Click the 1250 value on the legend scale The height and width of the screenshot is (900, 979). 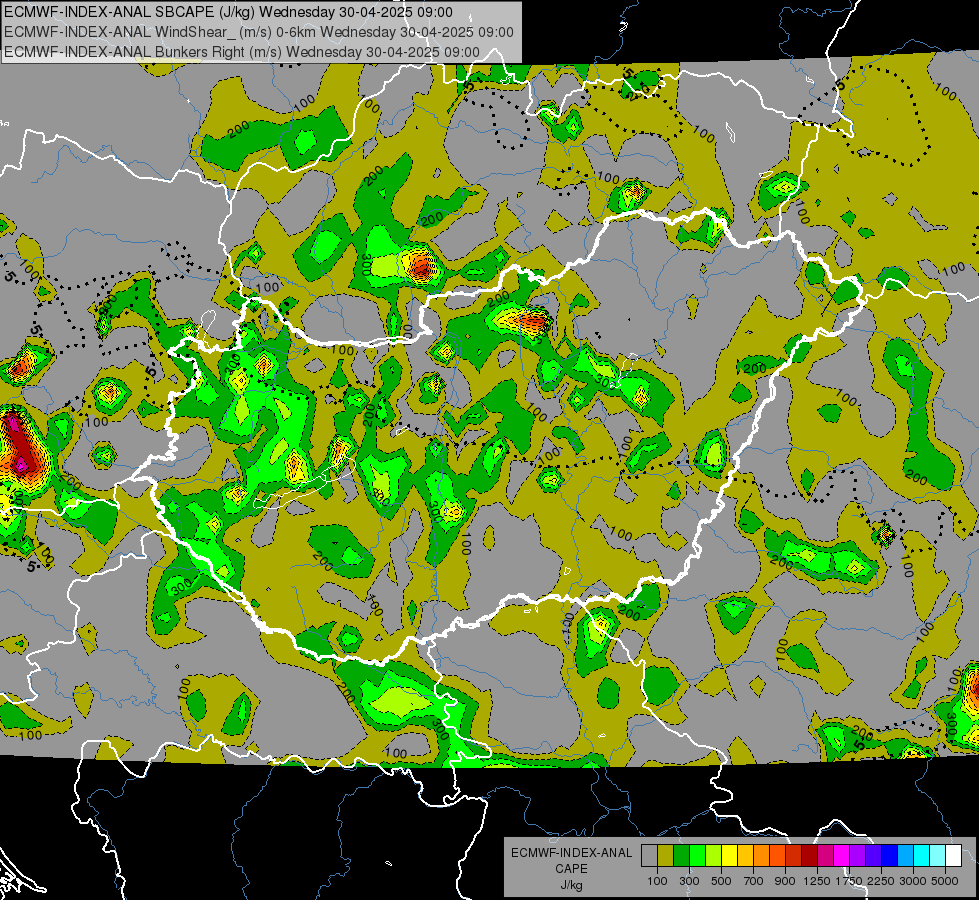(x=817, y=881)
